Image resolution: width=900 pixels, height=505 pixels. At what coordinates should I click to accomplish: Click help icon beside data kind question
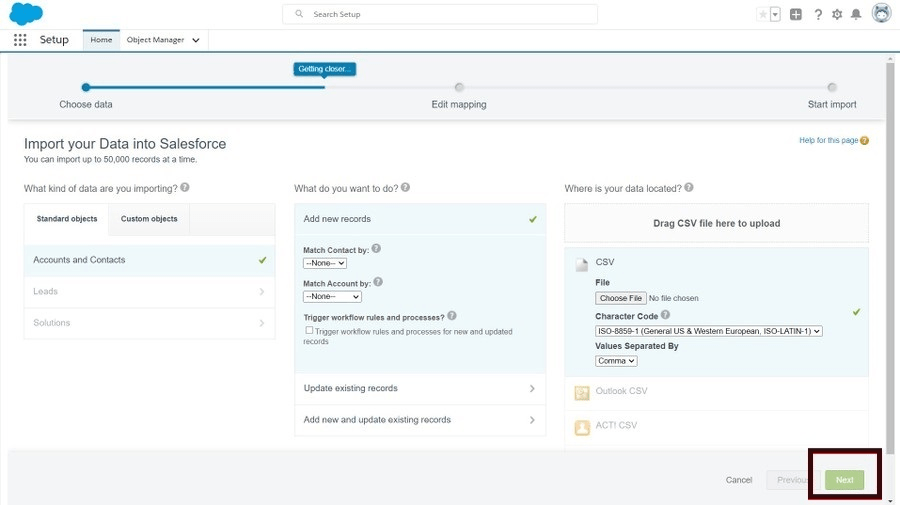(185, 187)
